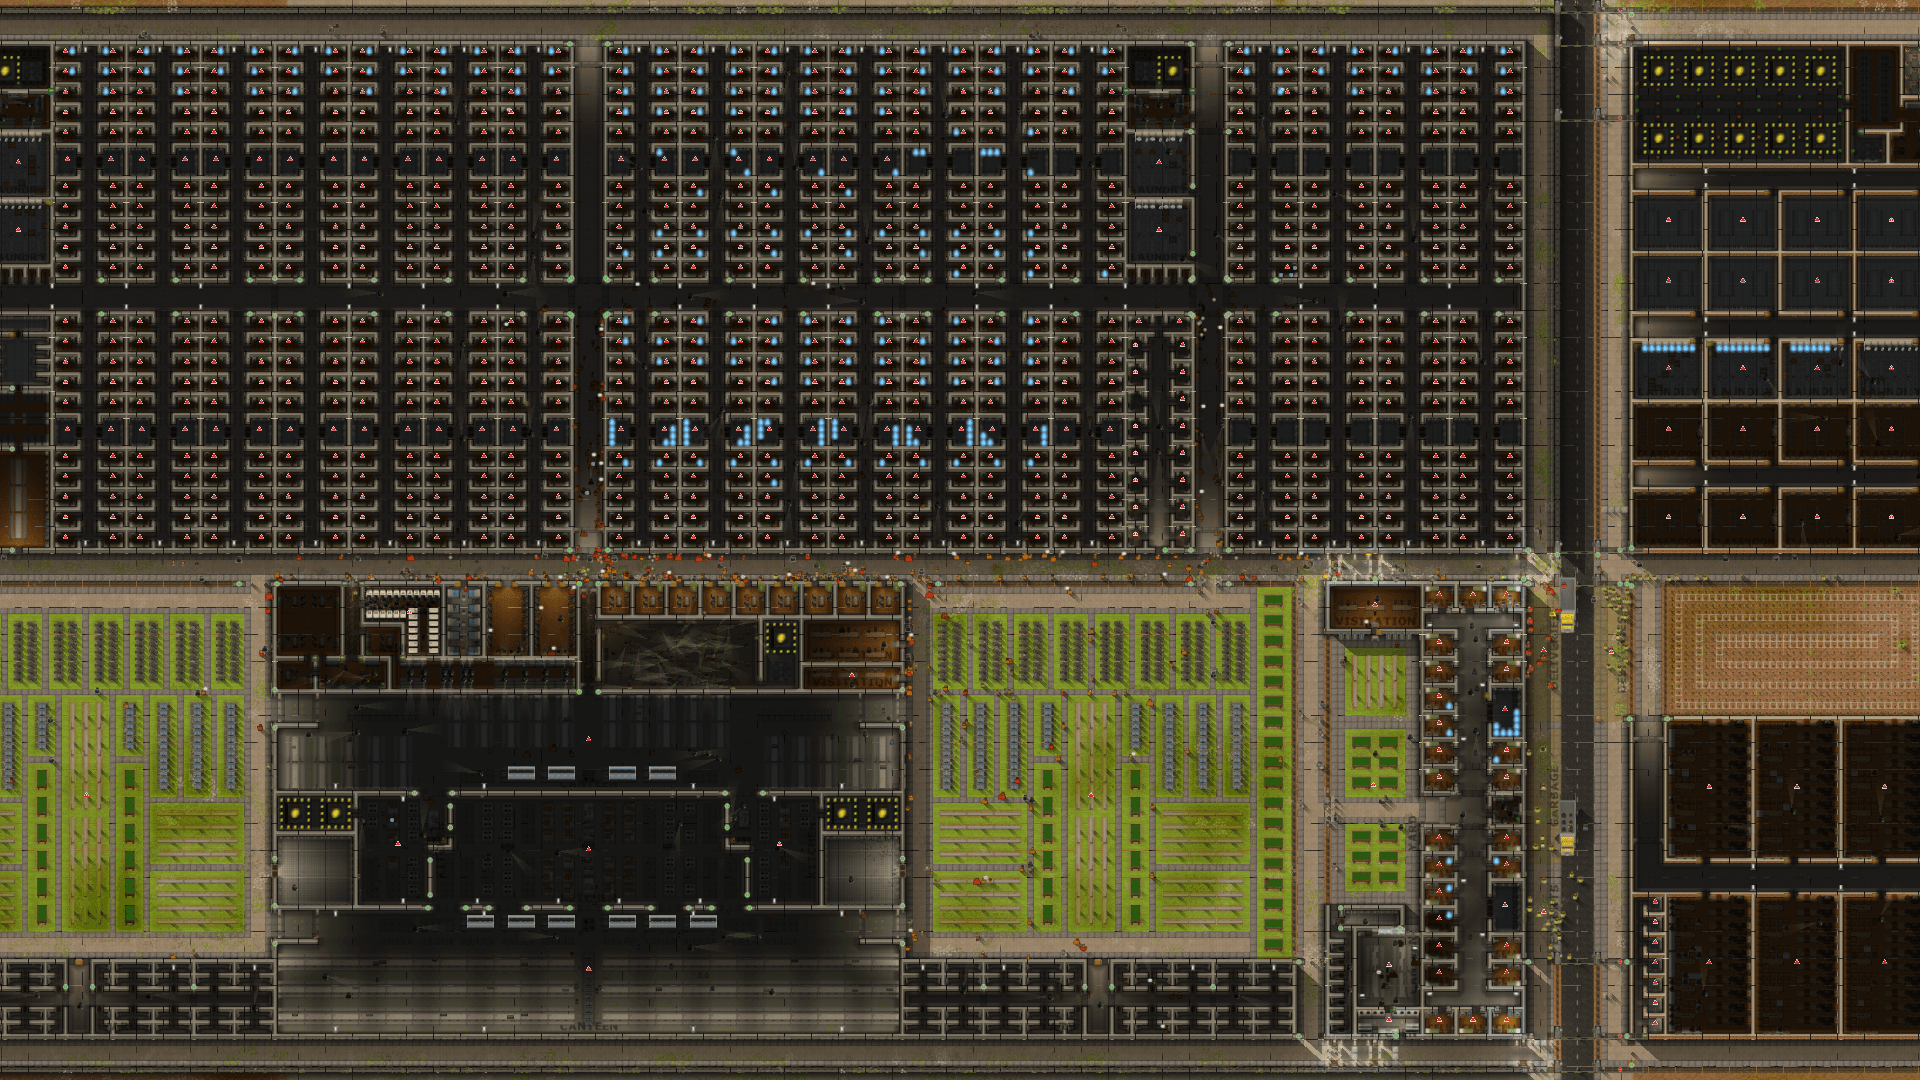Select the power station beside the main Visitation room
This screenshot has width=1920, height=1080.
(782, 636)
